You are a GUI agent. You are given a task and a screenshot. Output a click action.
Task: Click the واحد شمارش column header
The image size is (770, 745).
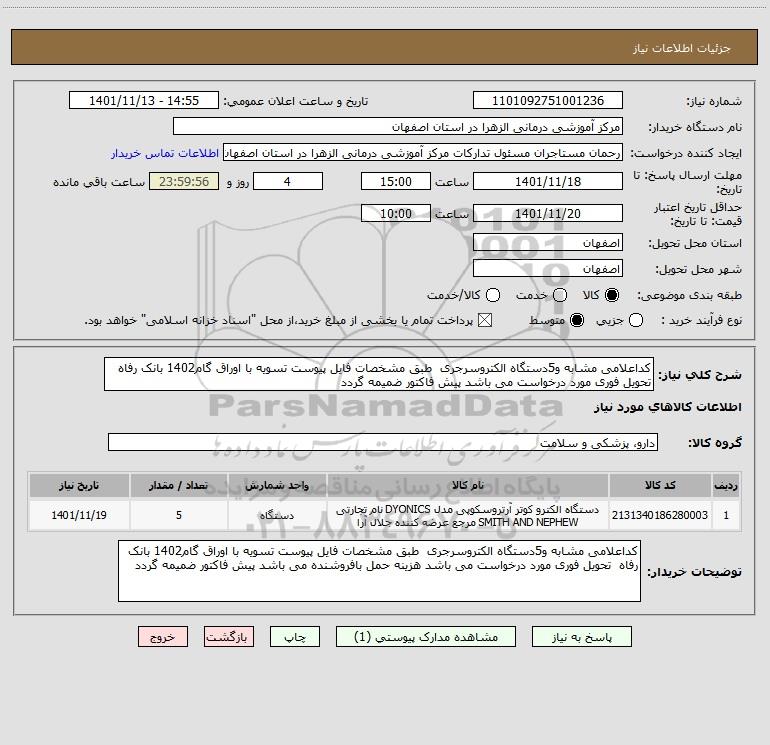277,485
